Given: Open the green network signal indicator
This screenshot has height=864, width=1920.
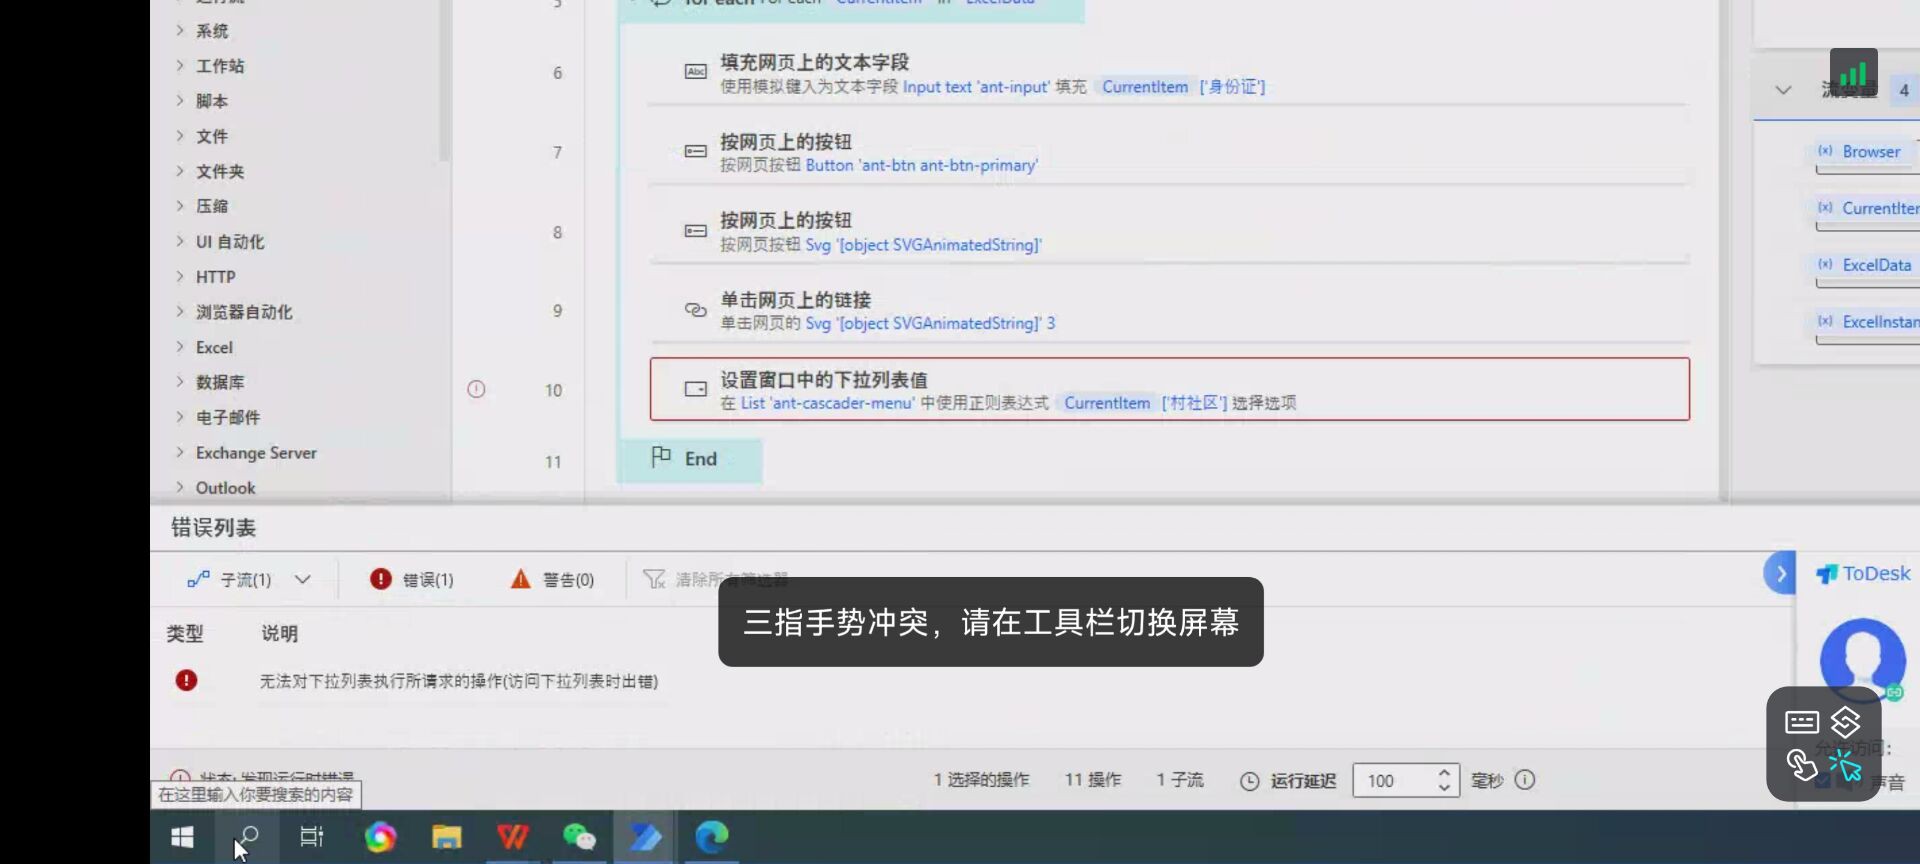Looking at the screenshot, I should tap(1854, 72).
